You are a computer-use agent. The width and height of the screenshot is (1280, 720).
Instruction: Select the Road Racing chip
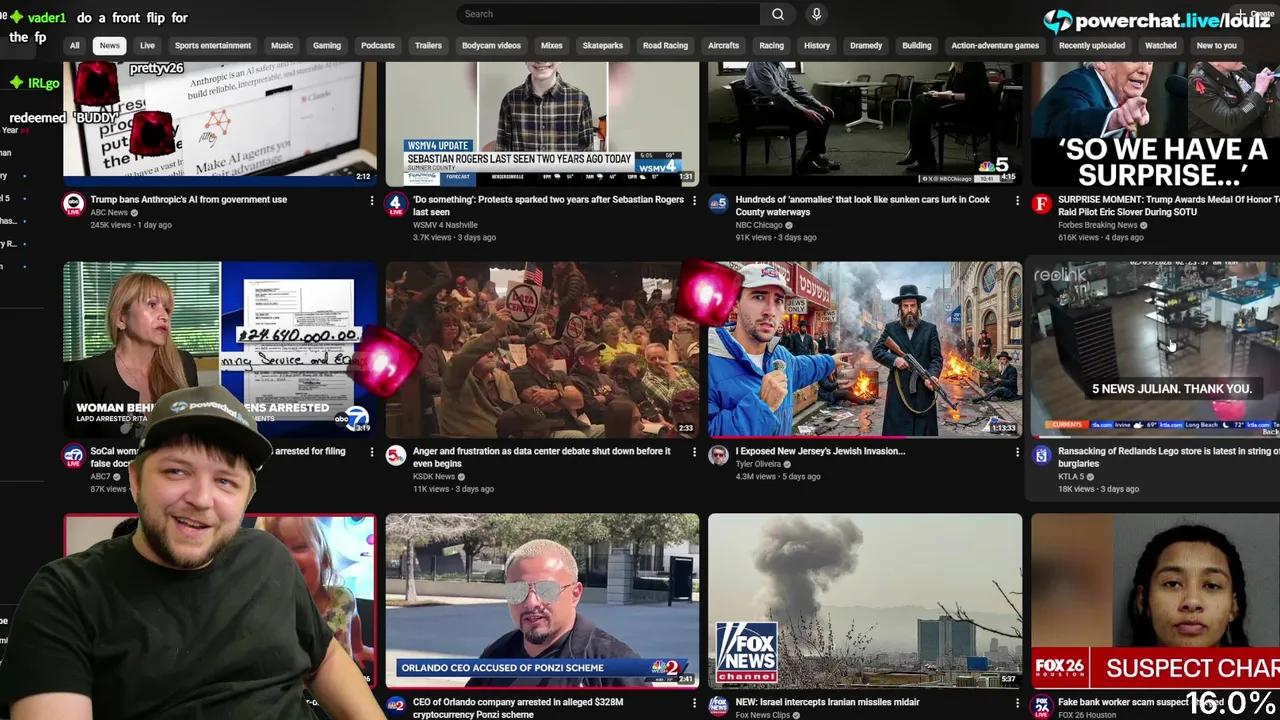click(665, 45)
